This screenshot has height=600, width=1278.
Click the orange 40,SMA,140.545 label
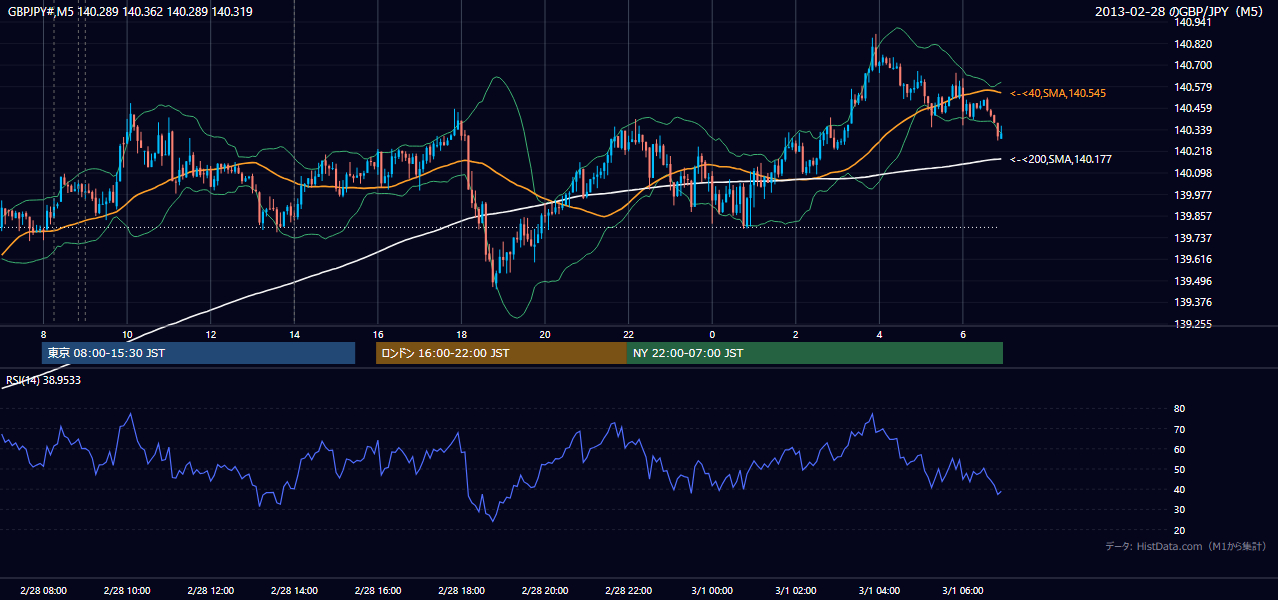coord(1058,93)
